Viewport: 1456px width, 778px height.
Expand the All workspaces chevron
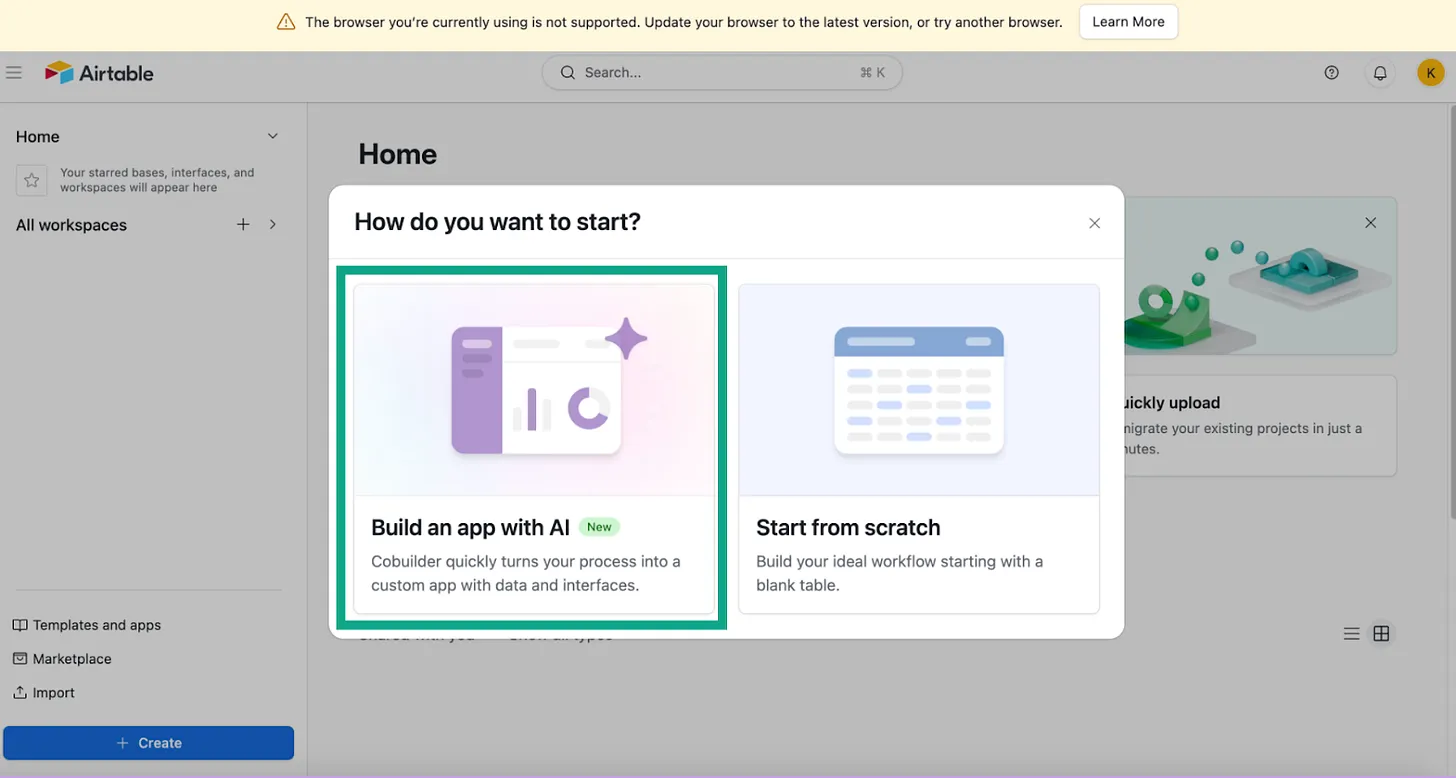pos(273,225)
